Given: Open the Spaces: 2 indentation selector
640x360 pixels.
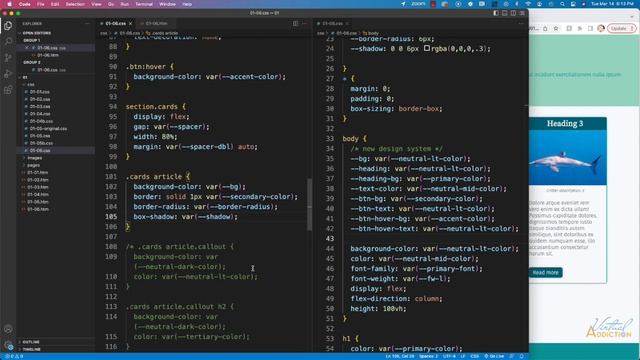Looking at the screenshot, I should [x=428, y=356].
